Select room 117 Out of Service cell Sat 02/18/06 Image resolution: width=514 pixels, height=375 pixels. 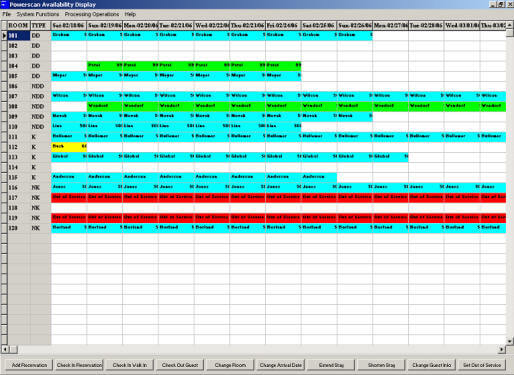click(x=69, y=198)
